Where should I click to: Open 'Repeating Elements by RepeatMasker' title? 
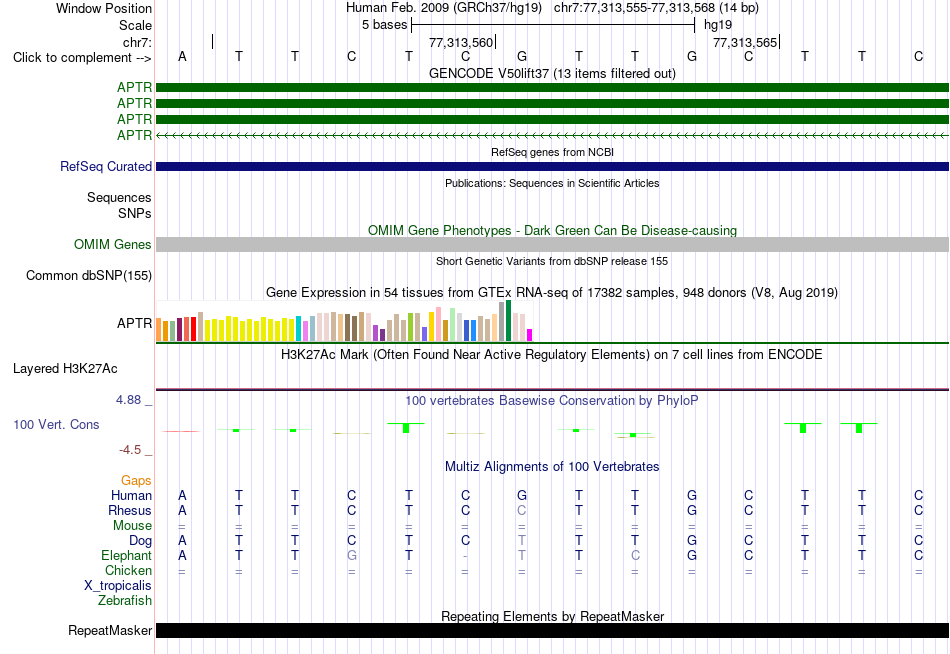552,616
